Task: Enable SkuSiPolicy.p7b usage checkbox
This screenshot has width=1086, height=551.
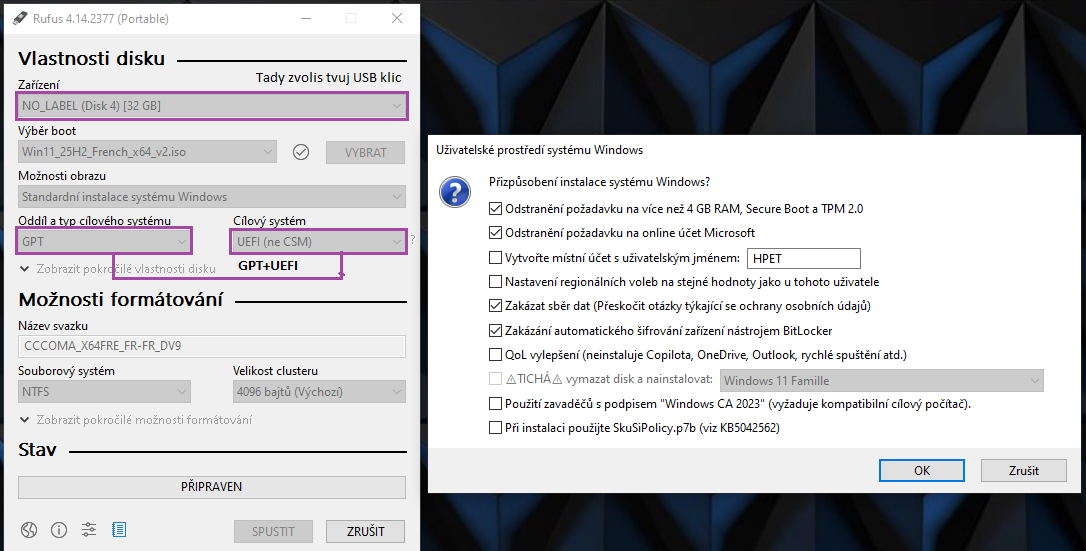Action: click(495, 428)
